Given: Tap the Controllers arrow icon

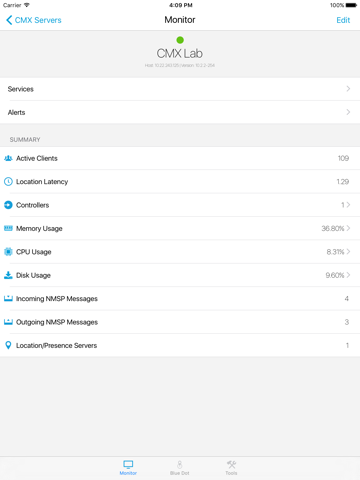Looking at the screenshot, I should click(x=8, y=205).
